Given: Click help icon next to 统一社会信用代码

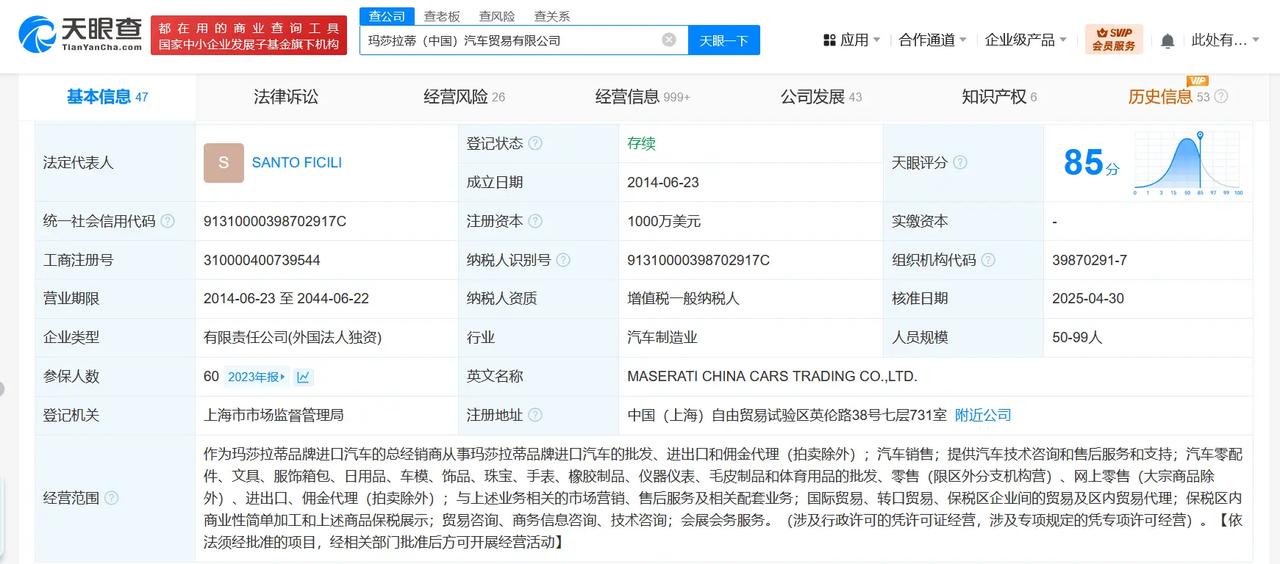Looking at the screenshot, I should point(167,221).
